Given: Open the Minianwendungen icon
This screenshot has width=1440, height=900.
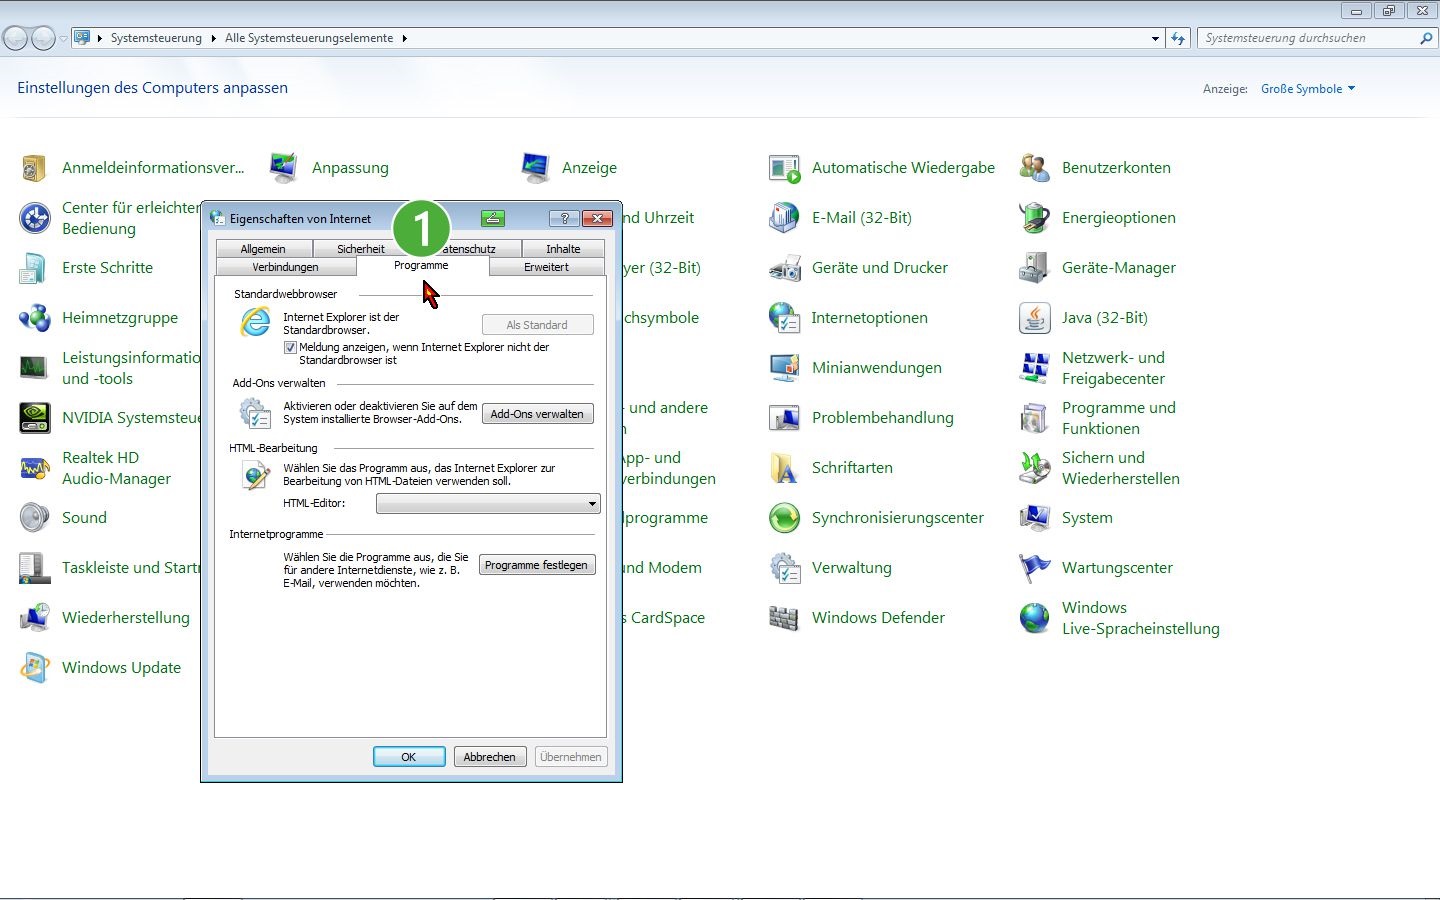Looking at the screenshot, I should coord(785,368).
